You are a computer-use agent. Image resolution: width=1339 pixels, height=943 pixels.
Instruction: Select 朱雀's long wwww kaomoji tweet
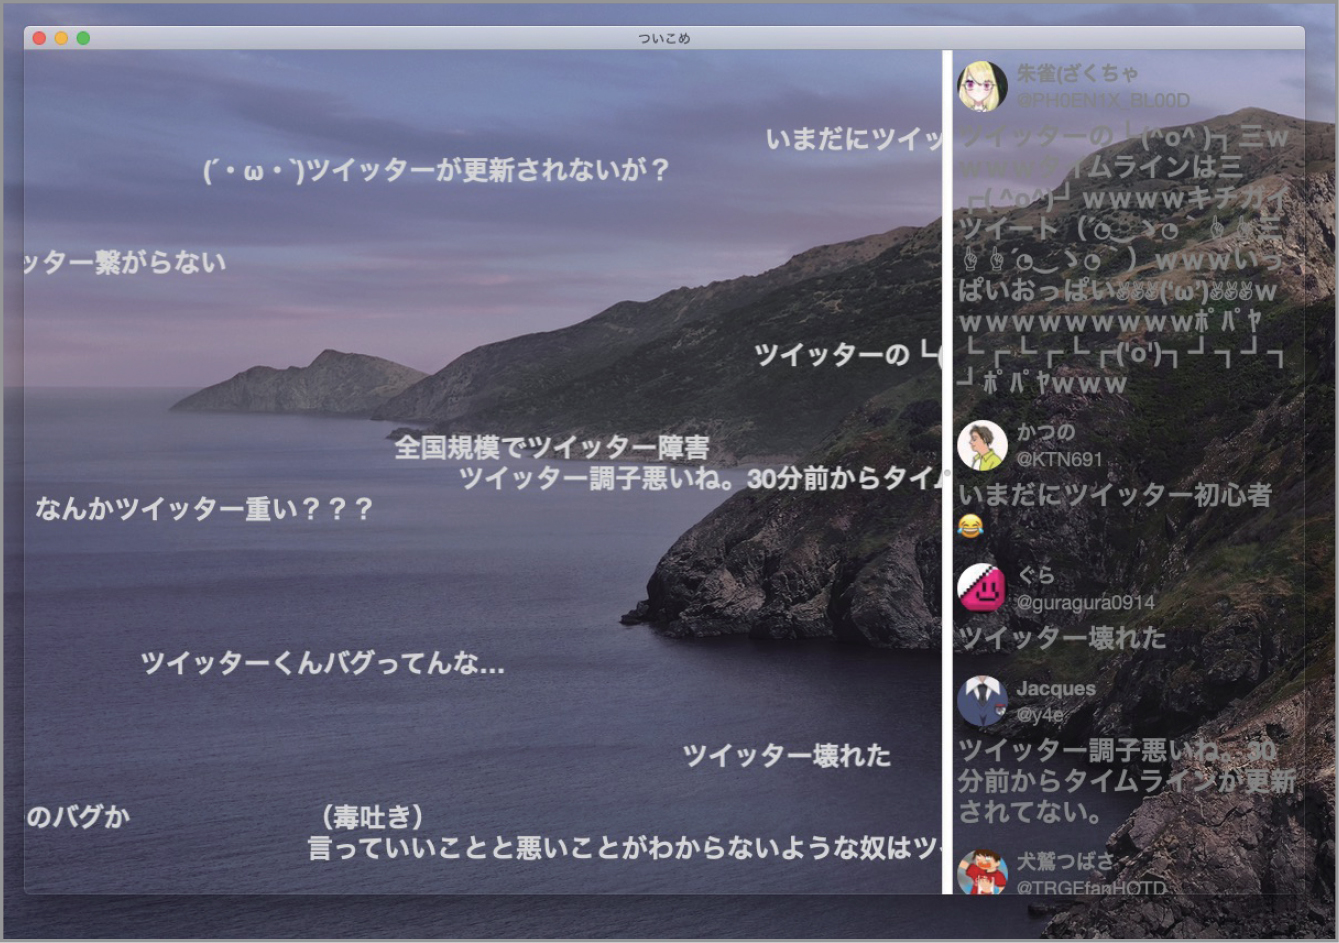coord(1124,260)
